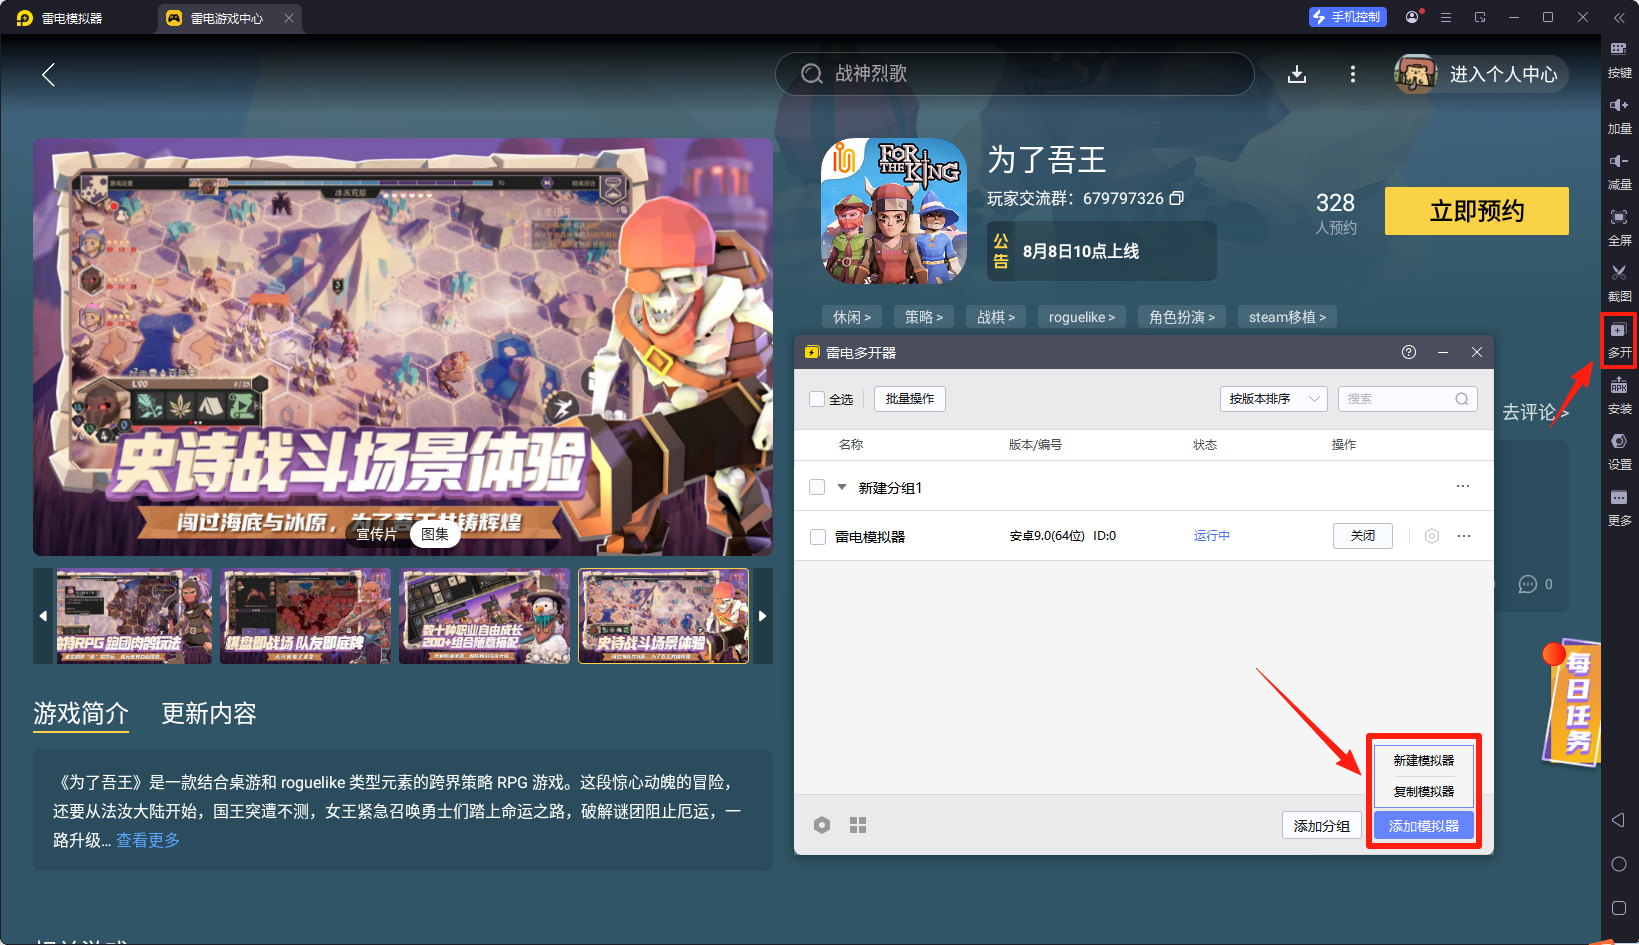The width and height of the screenshot is (1639, 945).
Task: Open the download manager icon near search
Action: (x=1297, y=74)
